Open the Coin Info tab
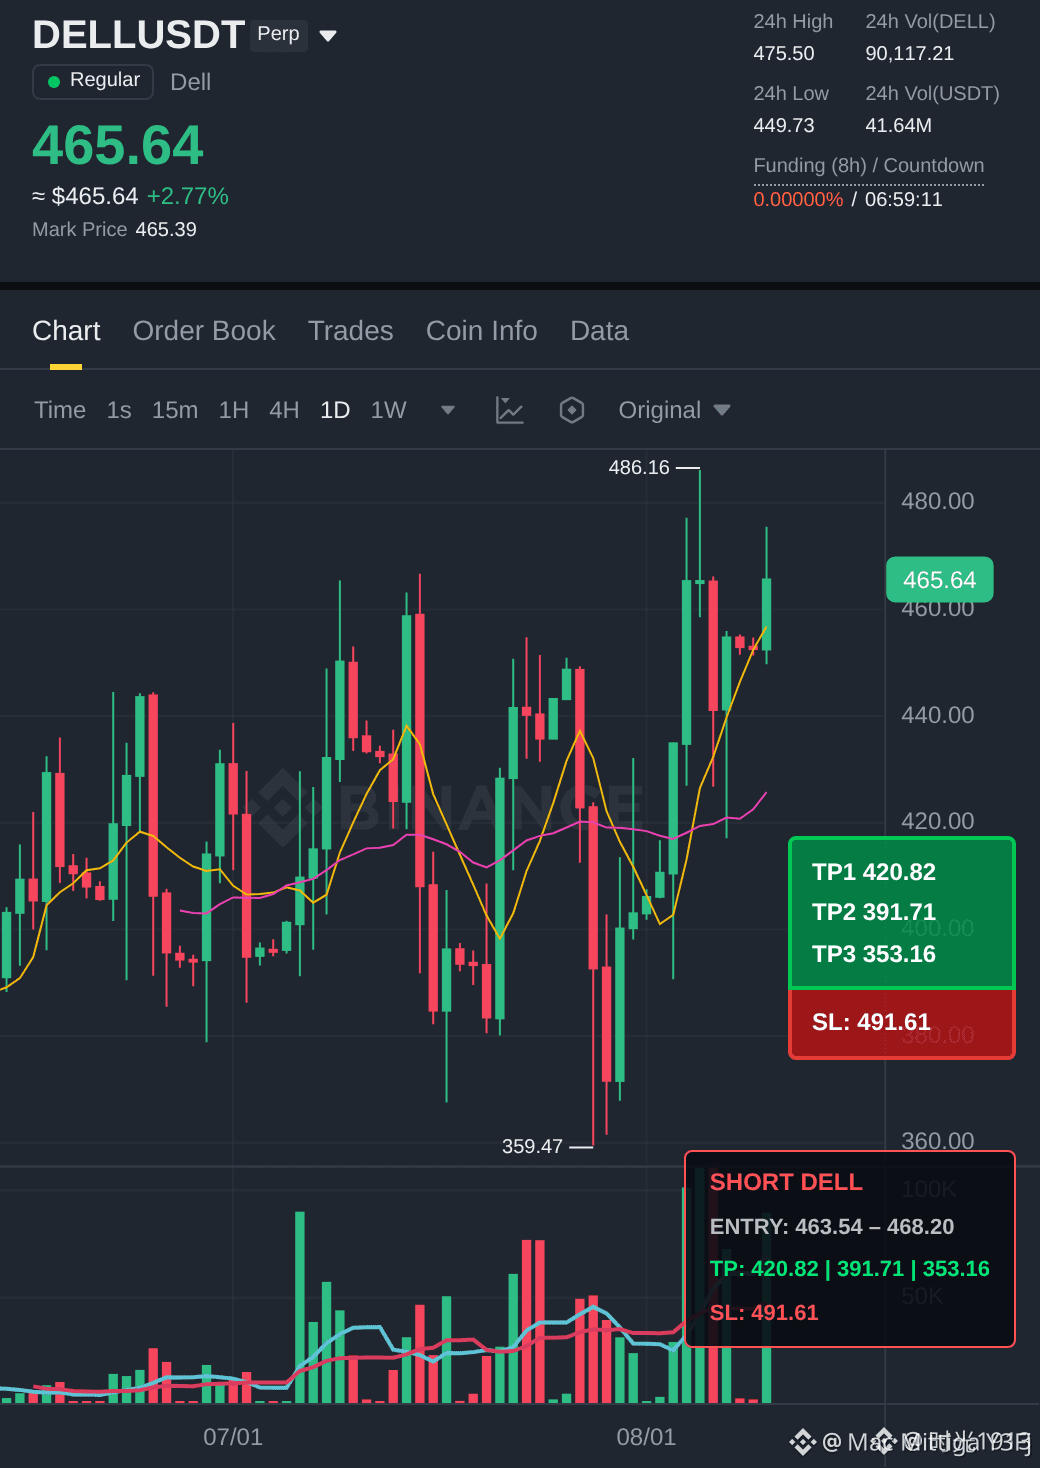Viewport: 1040px width, 1468px height. [x=481, y=331]
